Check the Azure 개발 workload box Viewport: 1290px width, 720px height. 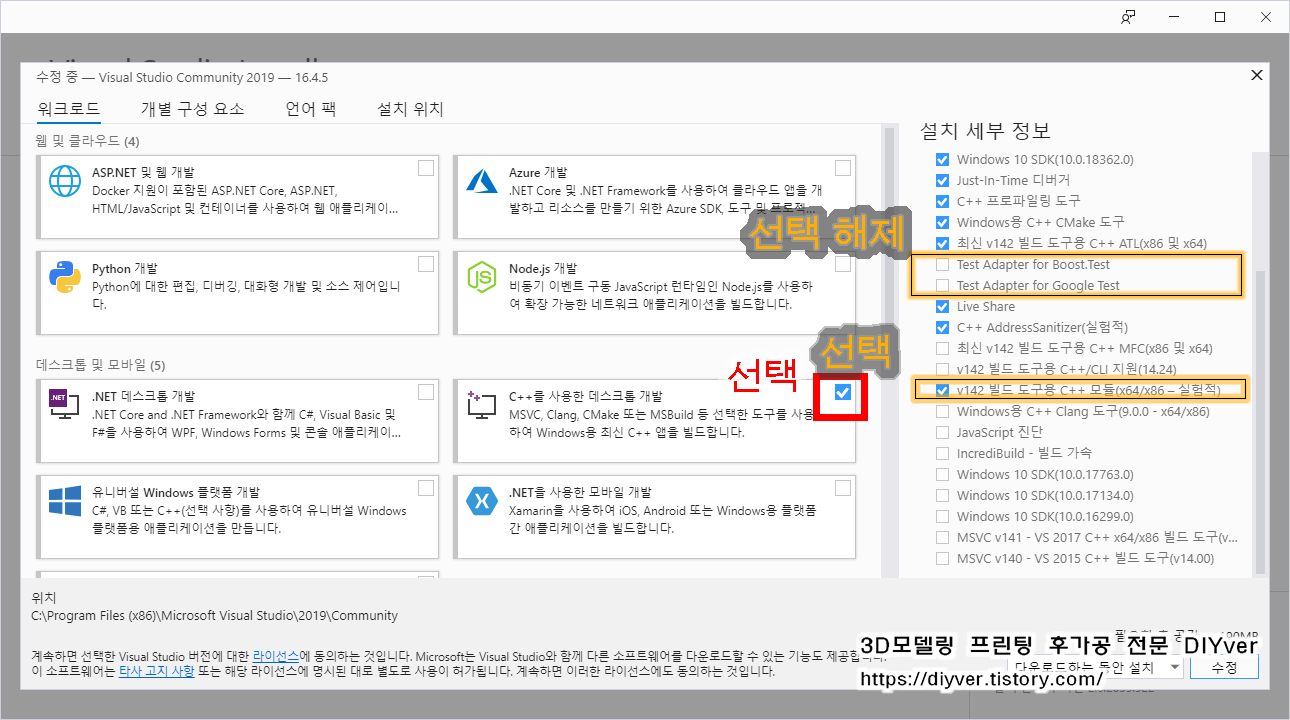(x=843, y=168)
